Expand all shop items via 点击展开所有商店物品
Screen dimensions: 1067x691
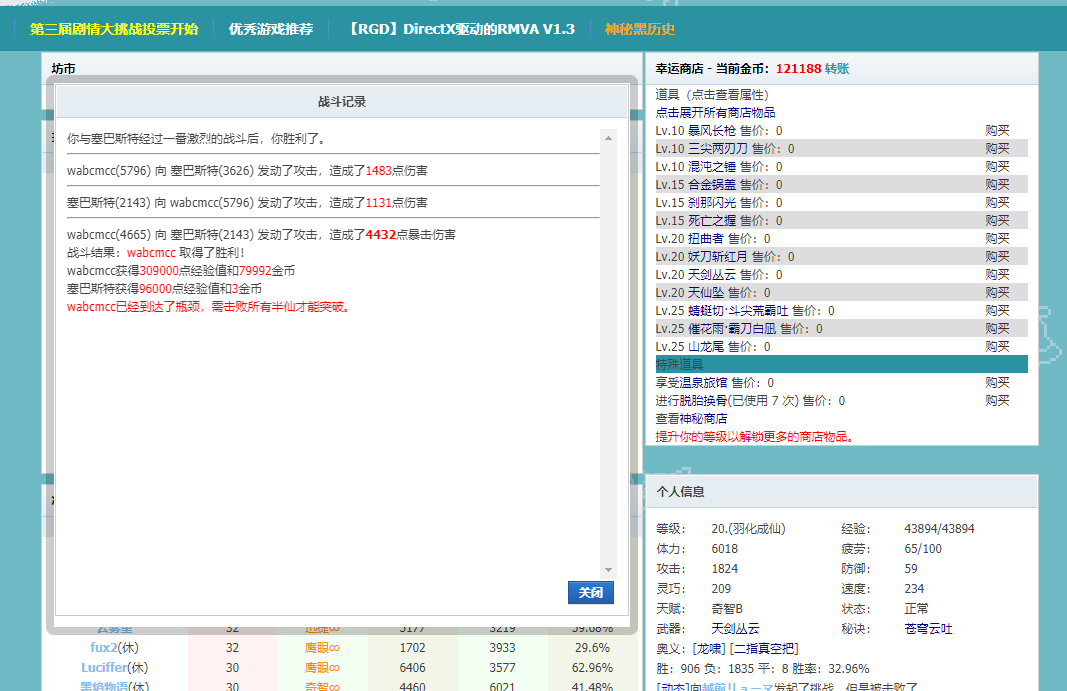click(715, 112)
